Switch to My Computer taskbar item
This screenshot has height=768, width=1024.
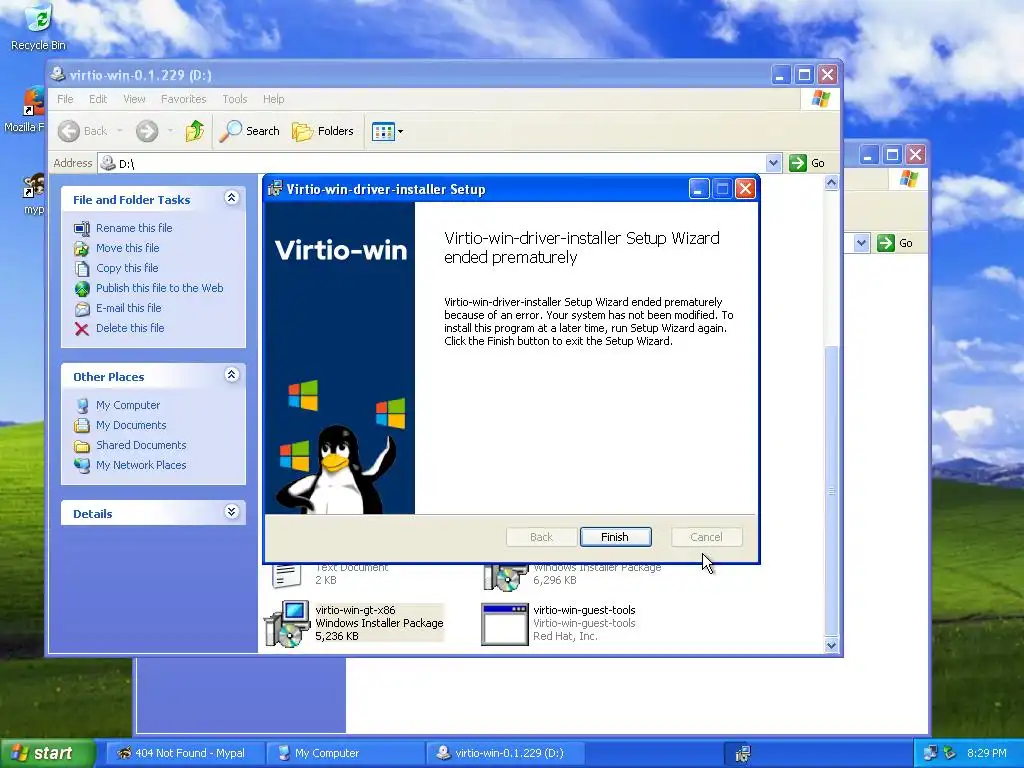(345, 753)
